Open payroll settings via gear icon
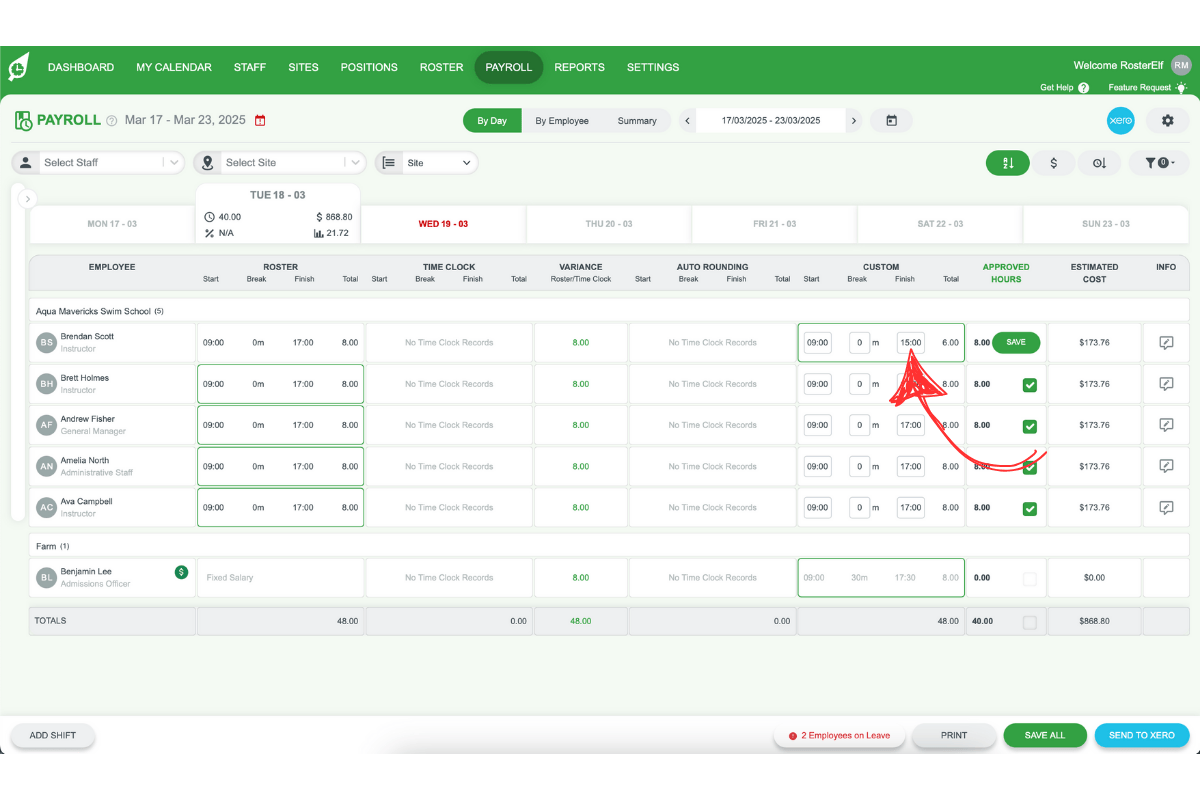Screen dimensions: 1200x800 (x=1166, y=120)
